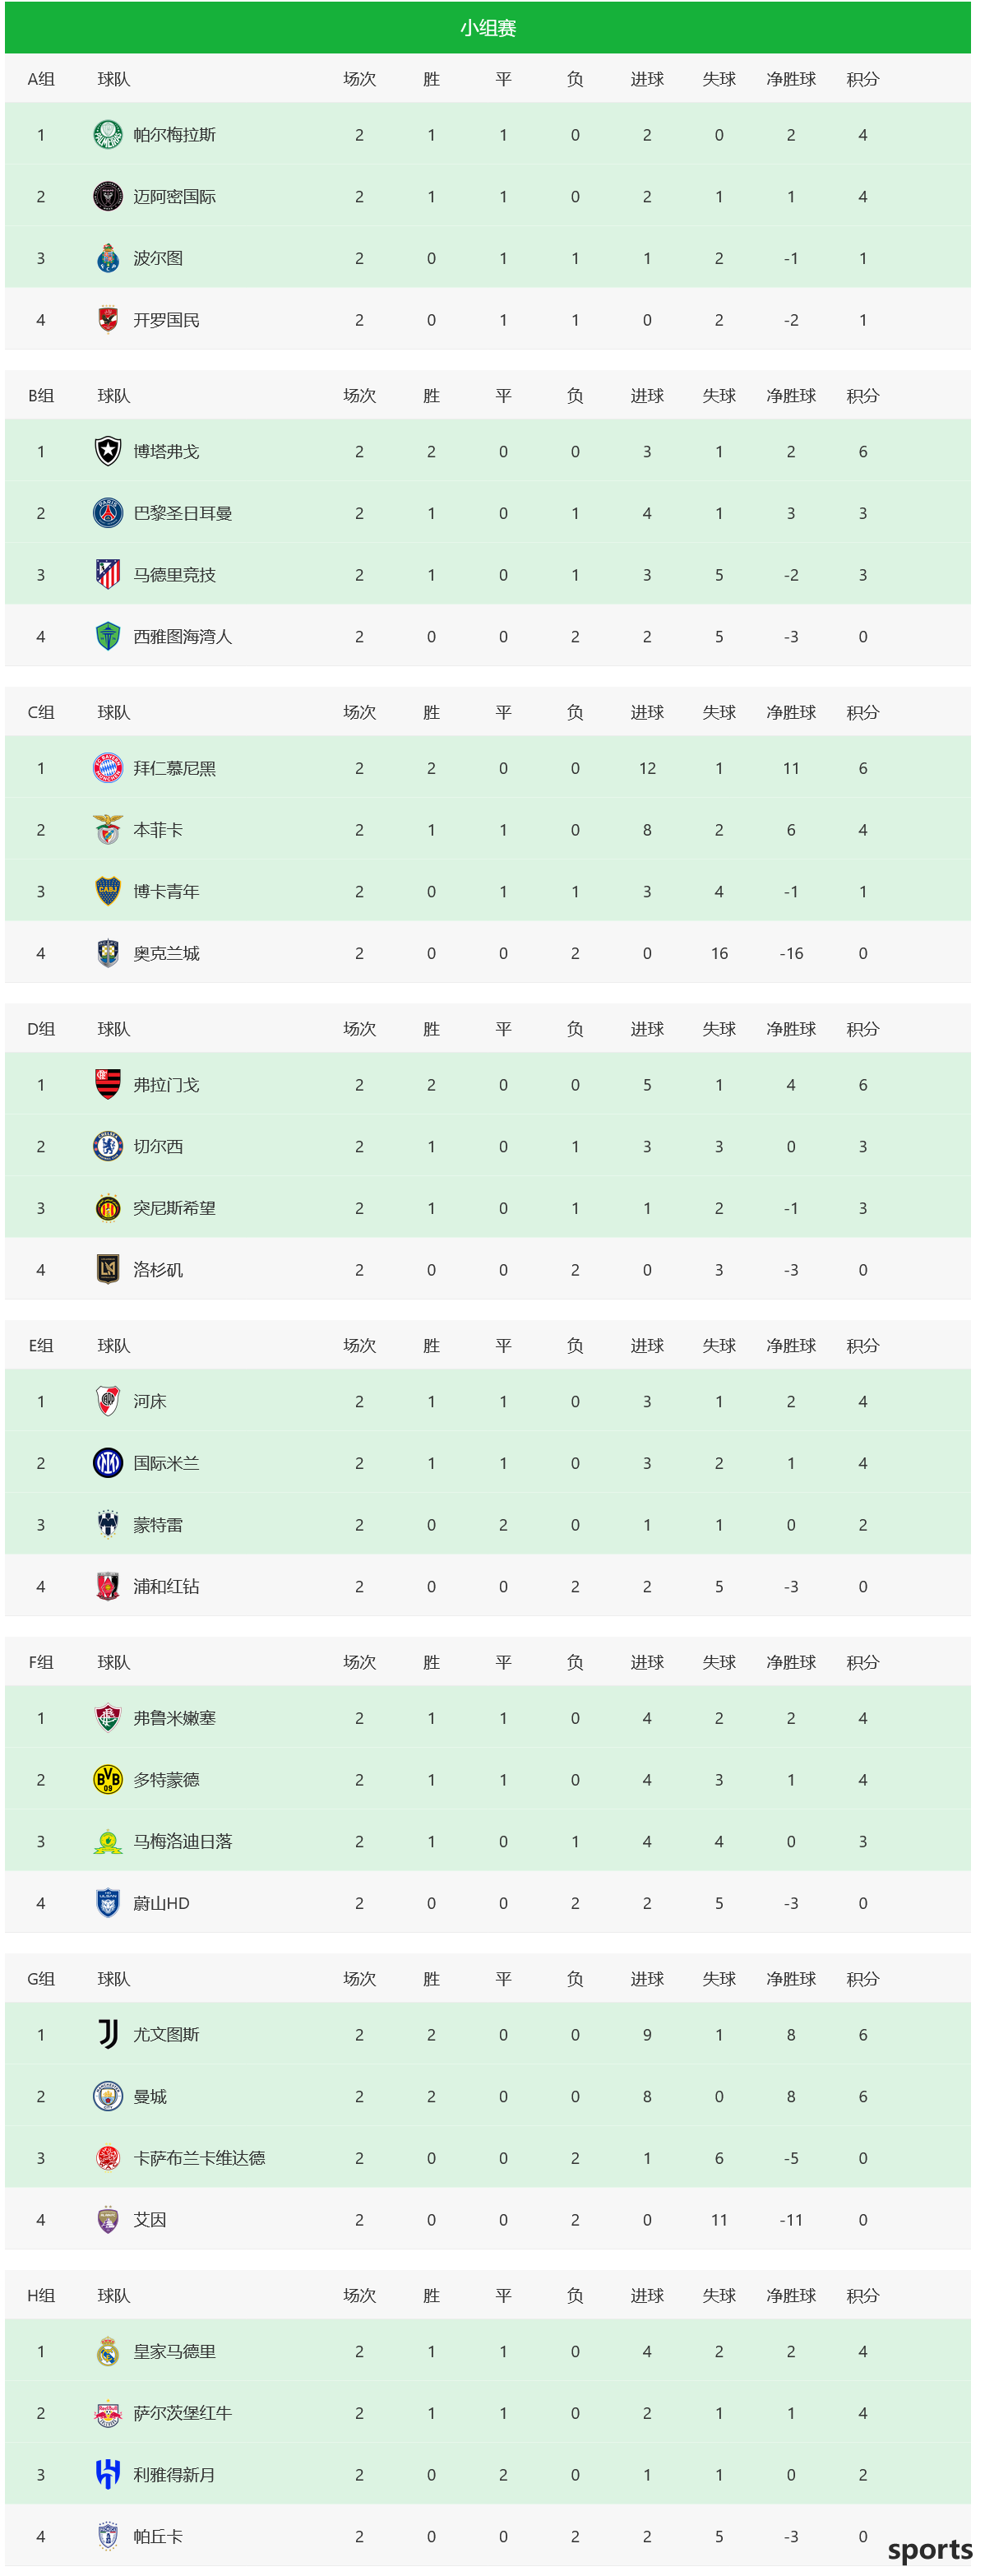Open the 曼城 team name link

(150, 2097)
